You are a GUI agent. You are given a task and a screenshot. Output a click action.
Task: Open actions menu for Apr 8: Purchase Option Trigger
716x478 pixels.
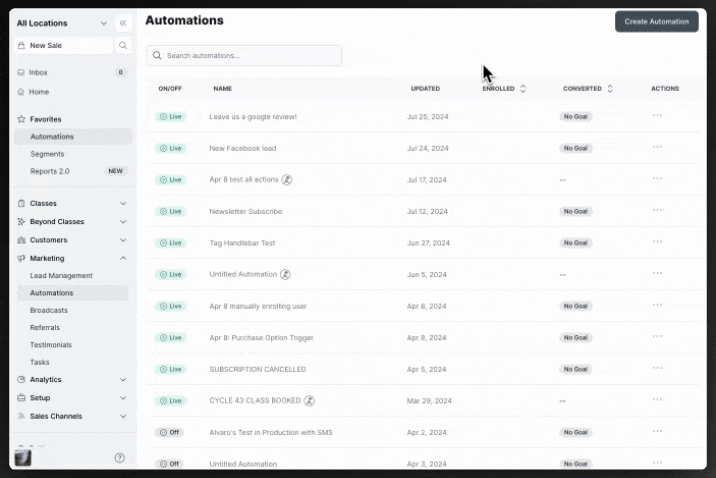[657, 336]
